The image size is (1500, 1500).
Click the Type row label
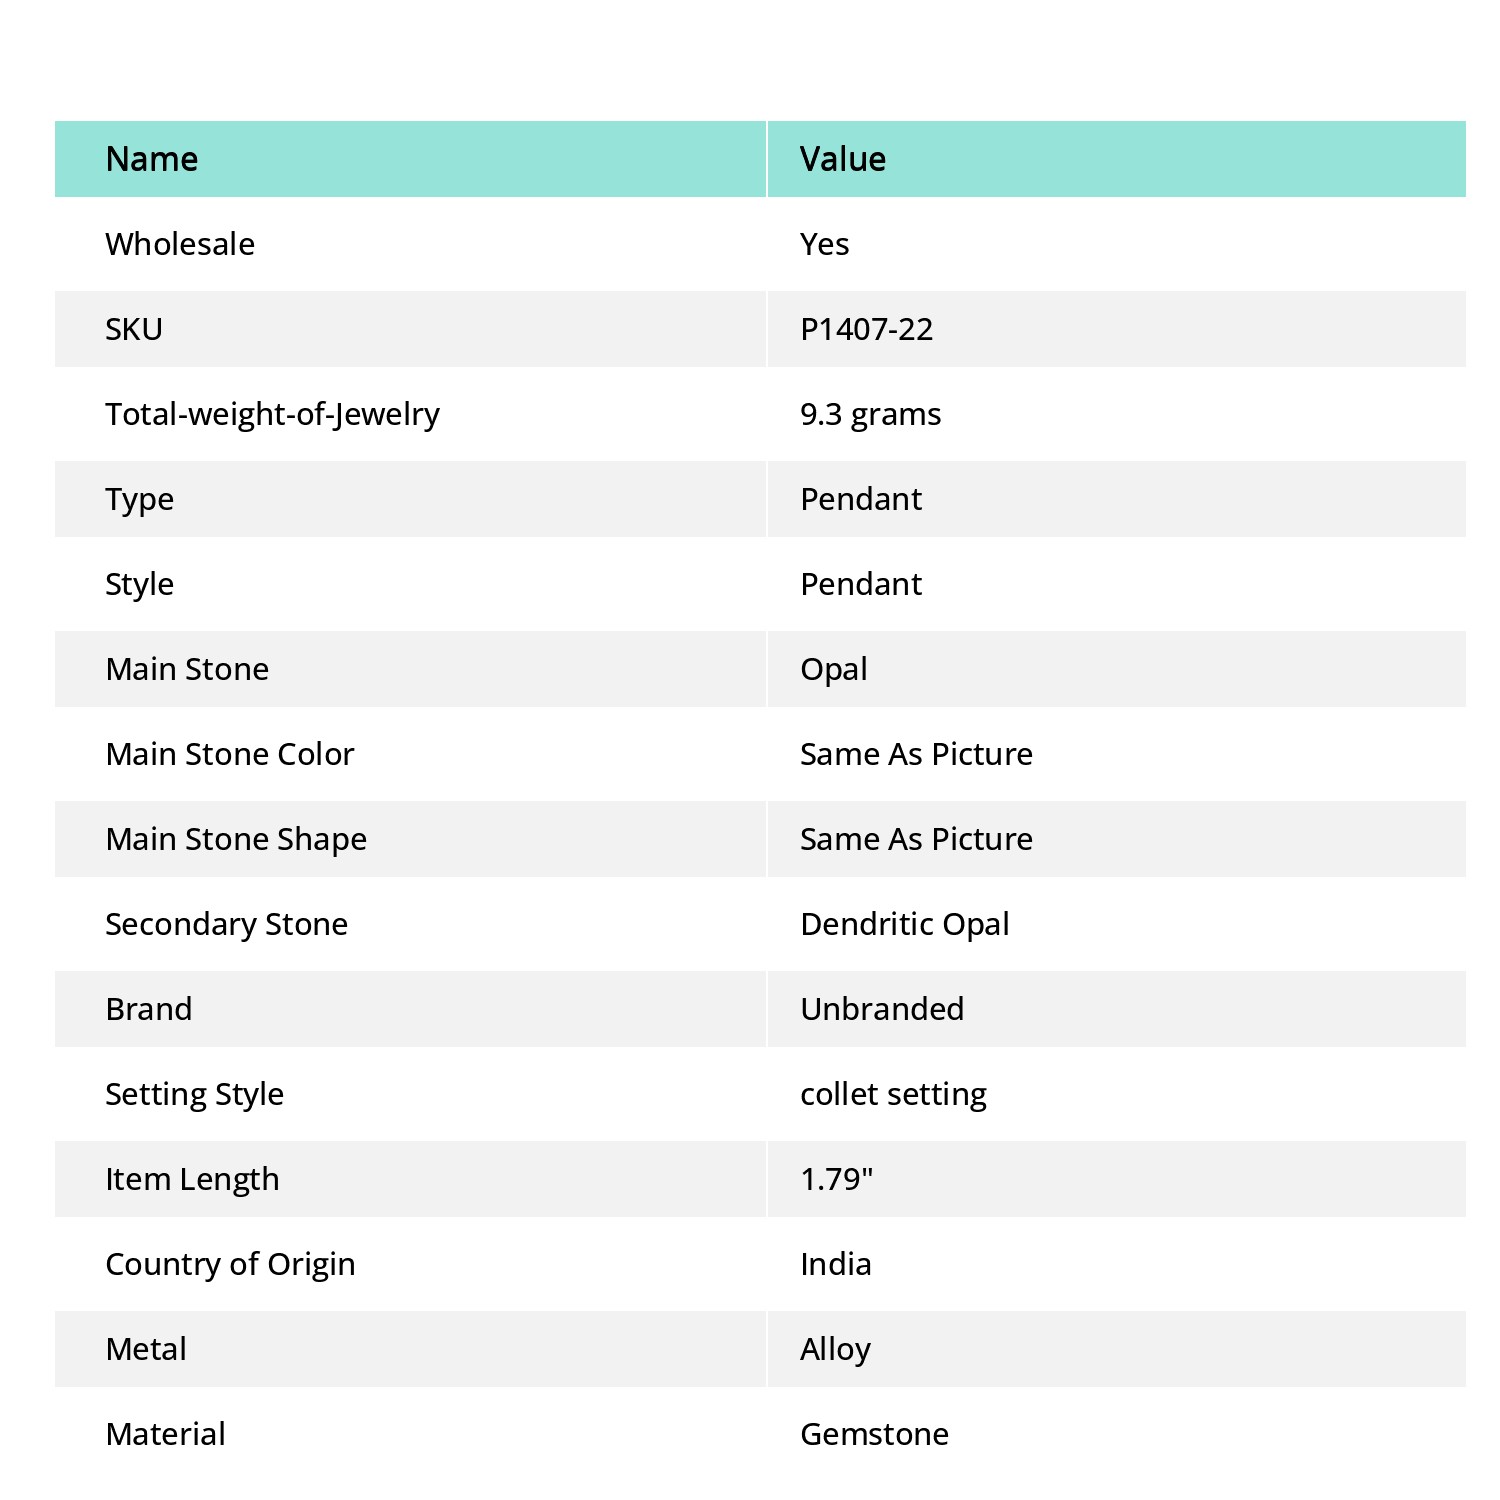(140, 500)
